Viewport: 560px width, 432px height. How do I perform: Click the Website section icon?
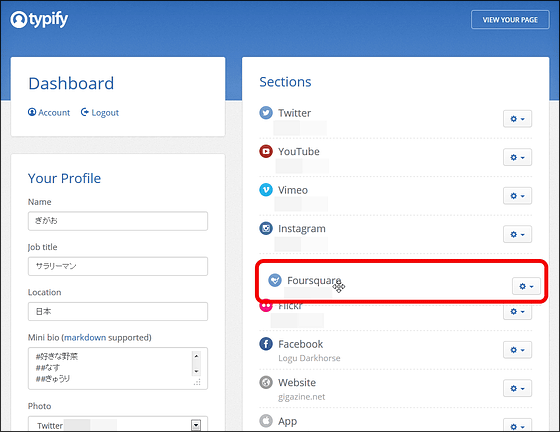[x=266, y=383]
